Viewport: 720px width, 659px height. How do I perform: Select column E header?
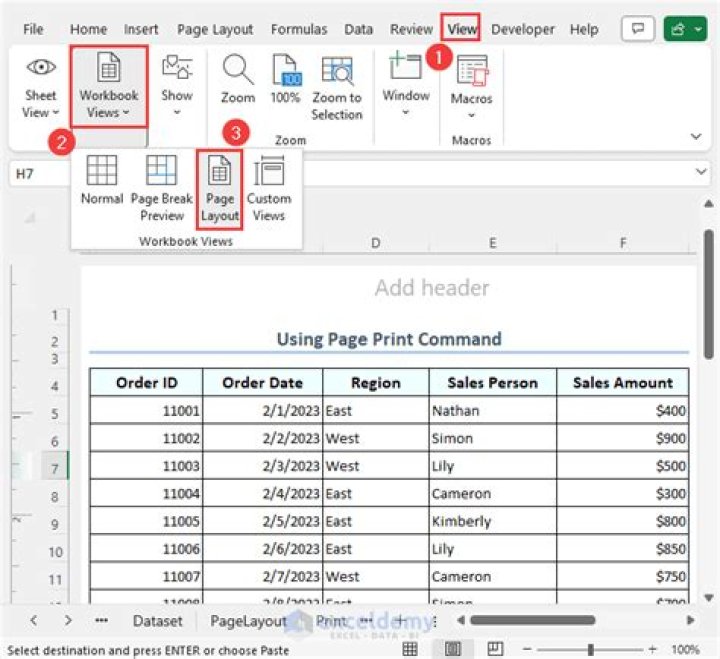tap(493, 242)
